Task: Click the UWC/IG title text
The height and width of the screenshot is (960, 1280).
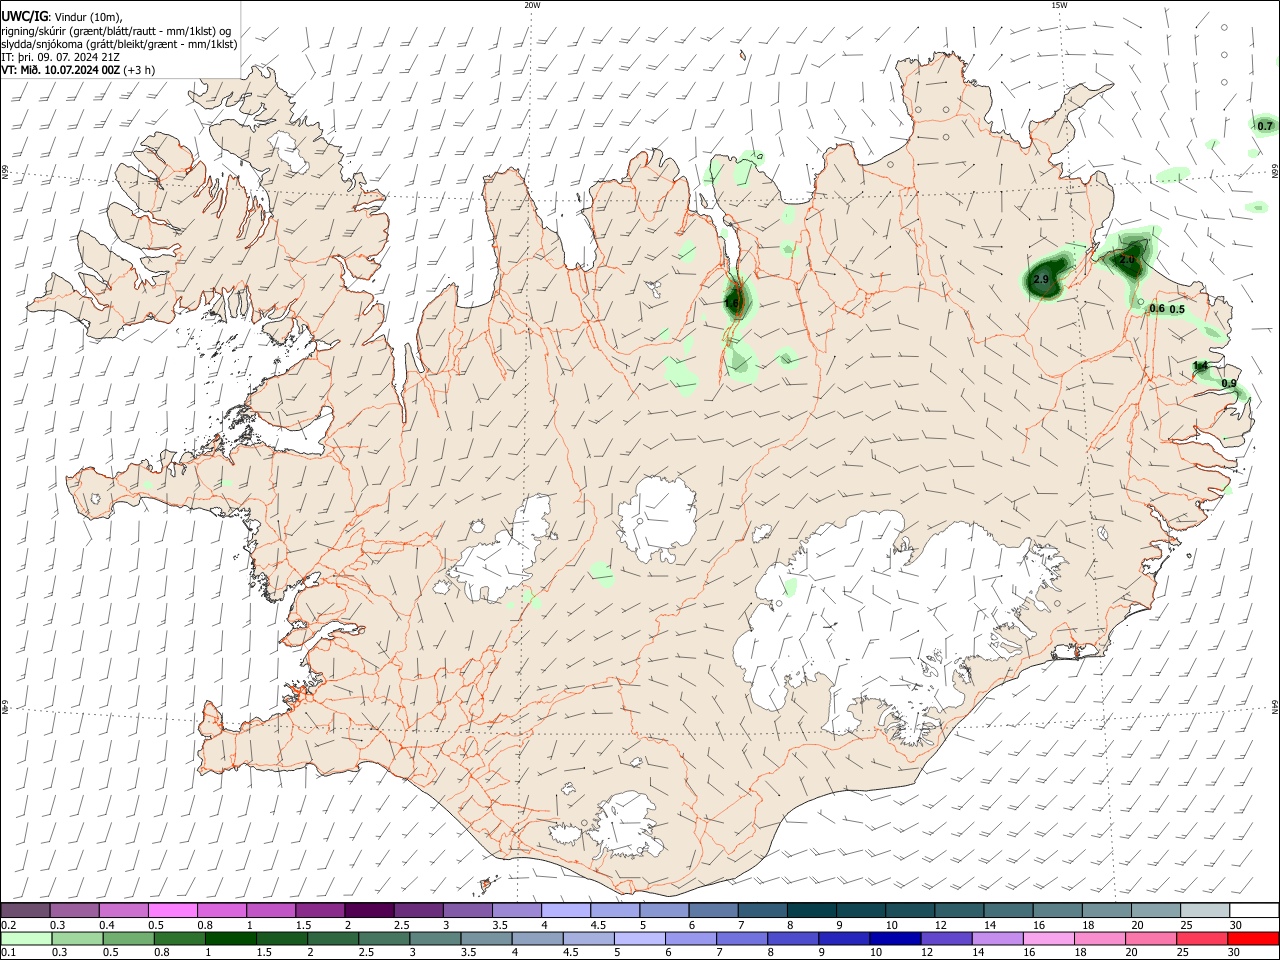Action: click(x=24, y=16)
